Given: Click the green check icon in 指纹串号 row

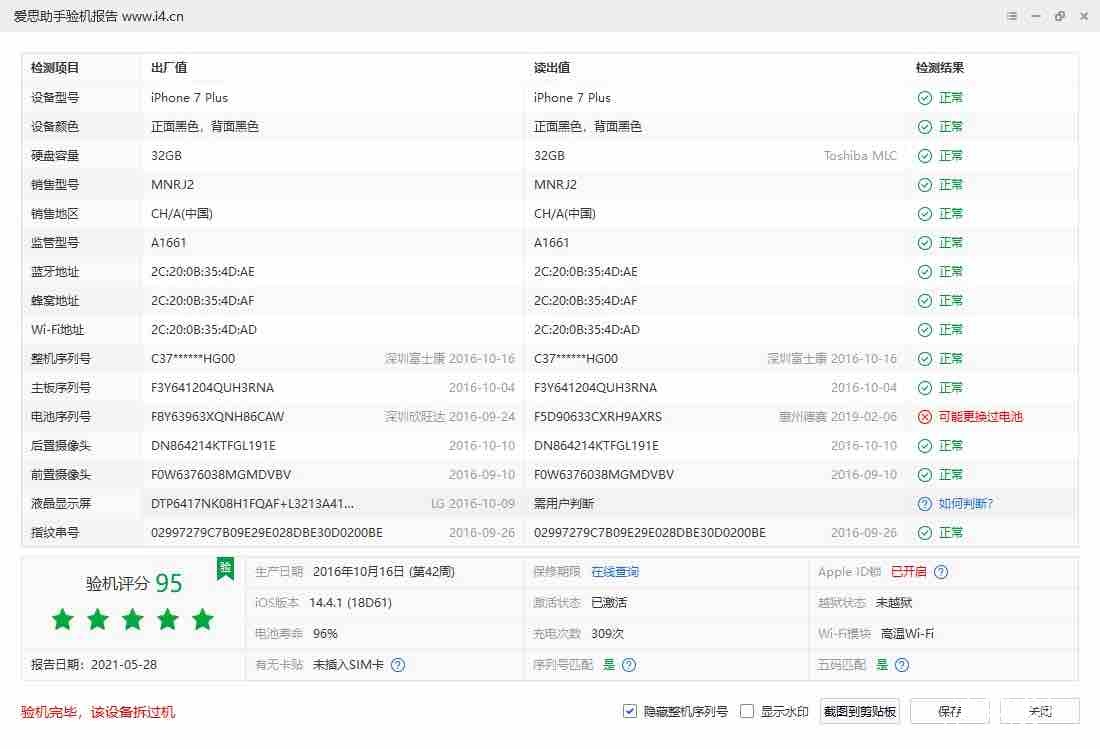Looking at the screenshot, I should [925, 533].
